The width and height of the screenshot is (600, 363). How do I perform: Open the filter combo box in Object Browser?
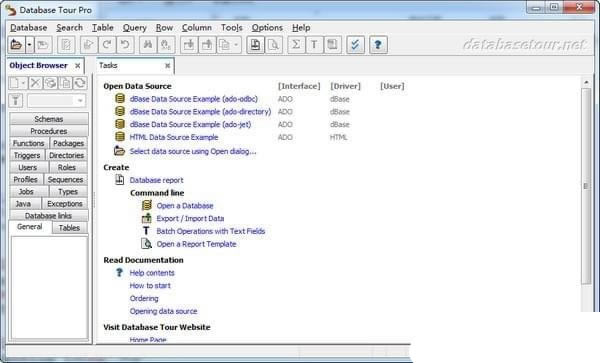click(57, 101)
